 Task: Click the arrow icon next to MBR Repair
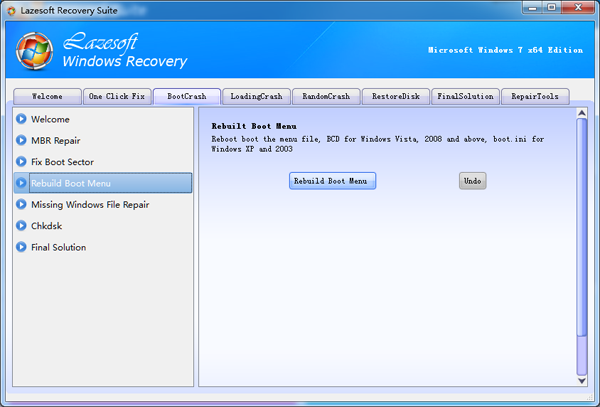click(x=21, y=140)
